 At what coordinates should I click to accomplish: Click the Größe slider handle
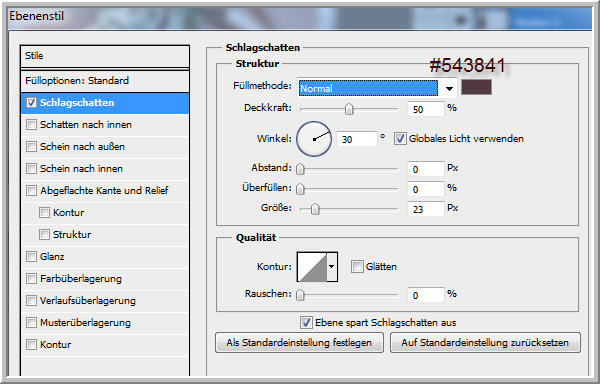pyautogui.click(x=315, y=209)
